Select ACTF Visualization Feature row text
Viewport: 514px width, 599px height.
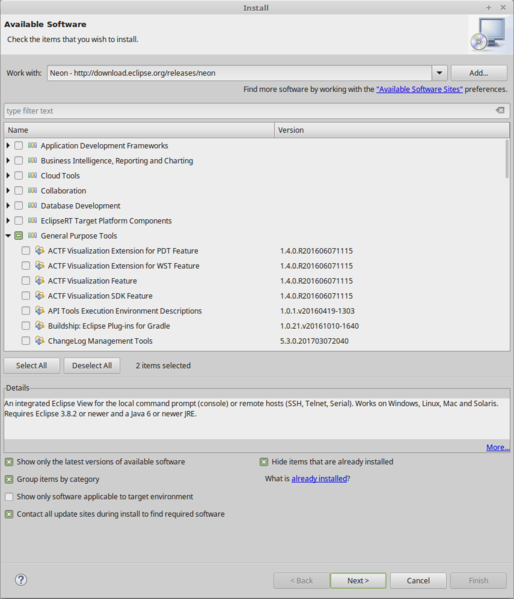click(x=92, y=280)
